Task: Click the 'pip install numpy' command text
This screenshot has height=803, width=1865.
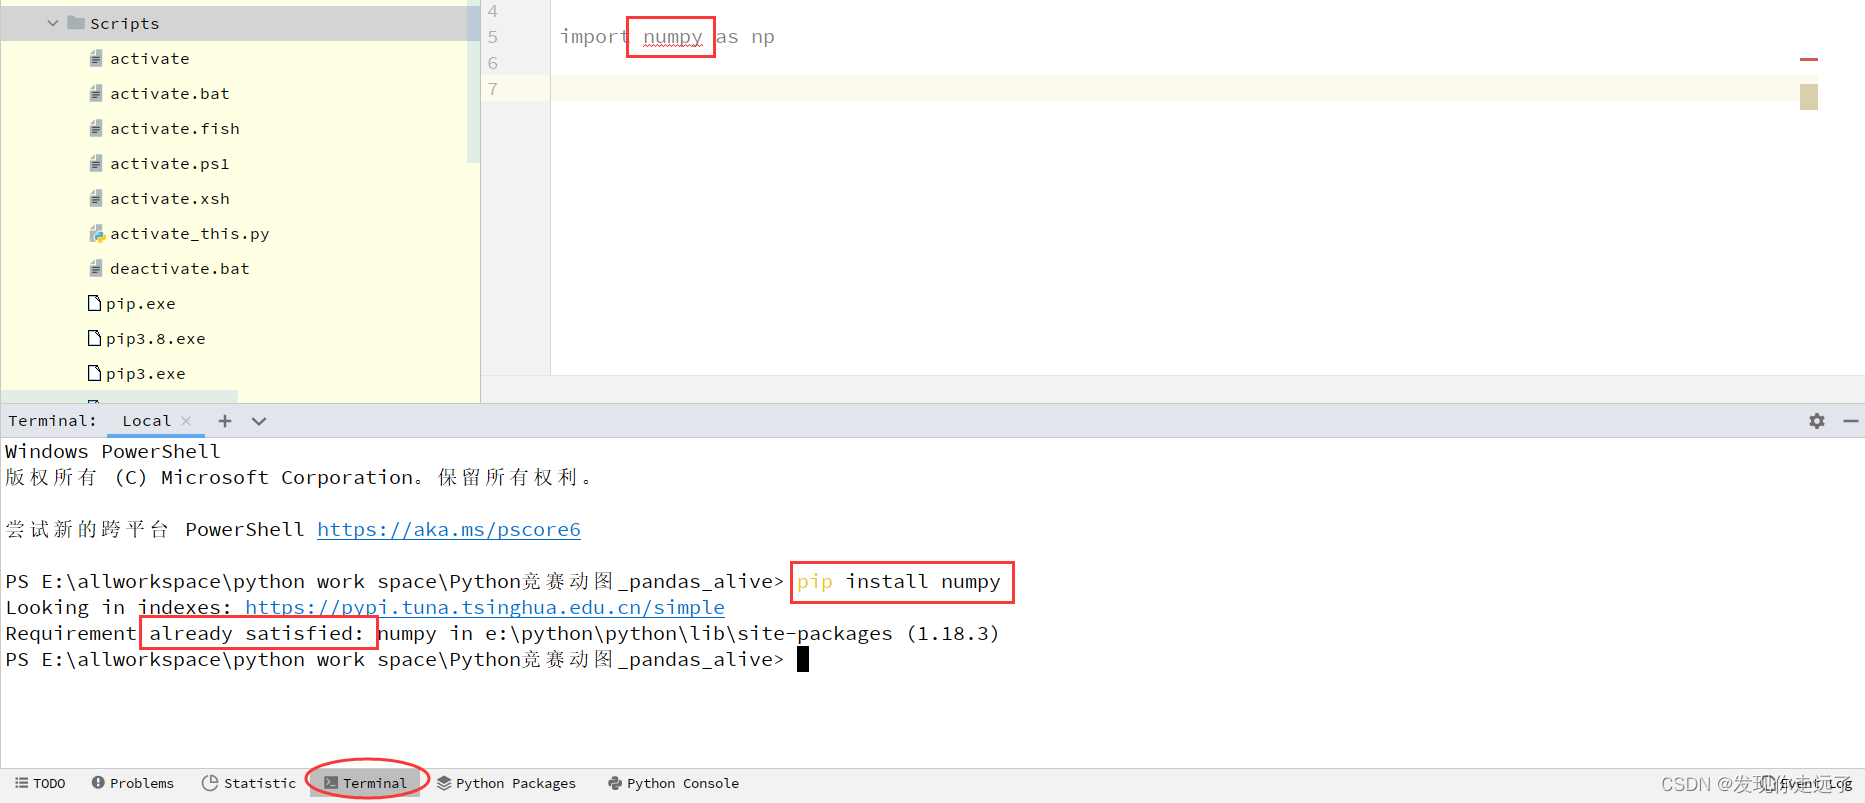Action: click(899, 582)
